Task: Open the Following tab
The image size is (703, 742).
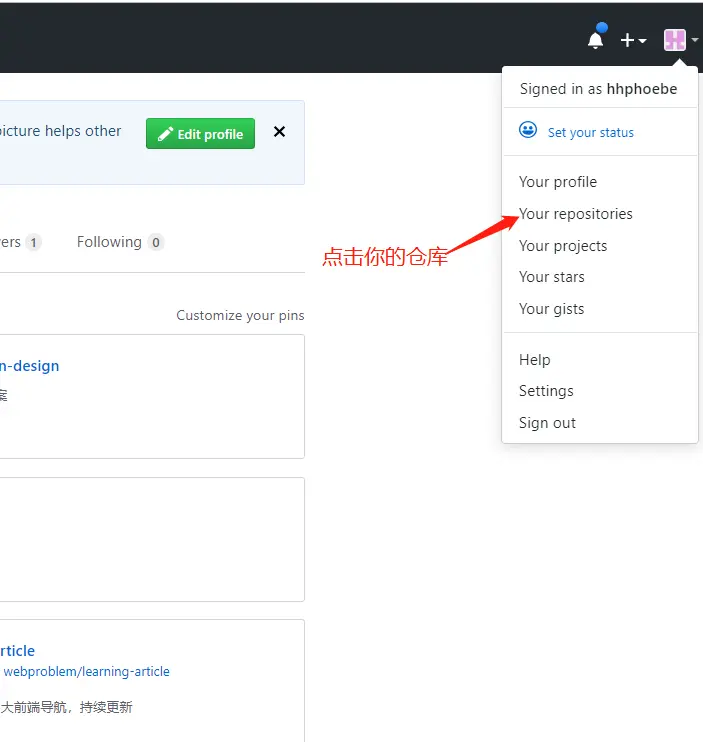Action: pyautogui.click(x=120, y=242)
